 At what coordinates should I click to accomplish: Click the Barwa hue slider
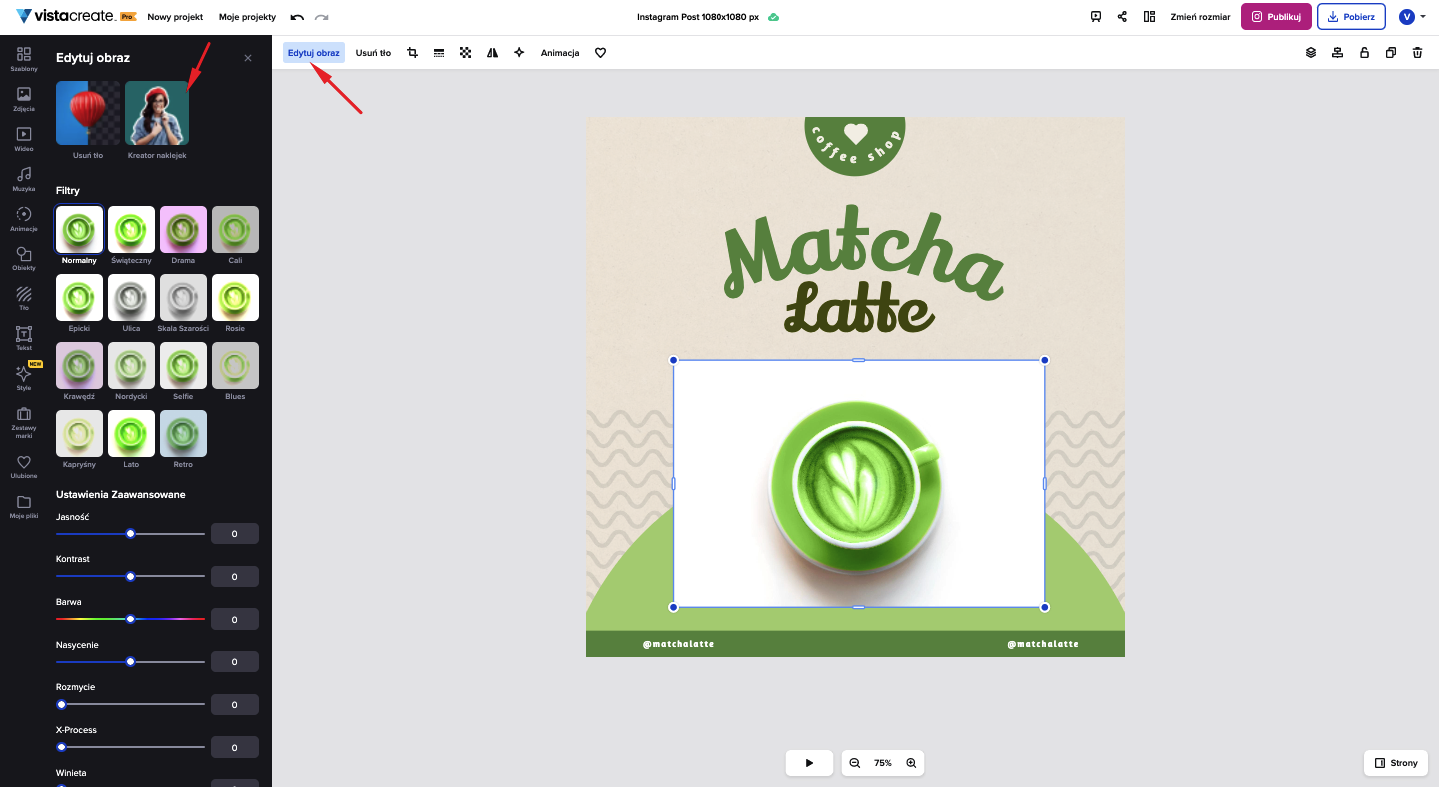tap(130, 619)
